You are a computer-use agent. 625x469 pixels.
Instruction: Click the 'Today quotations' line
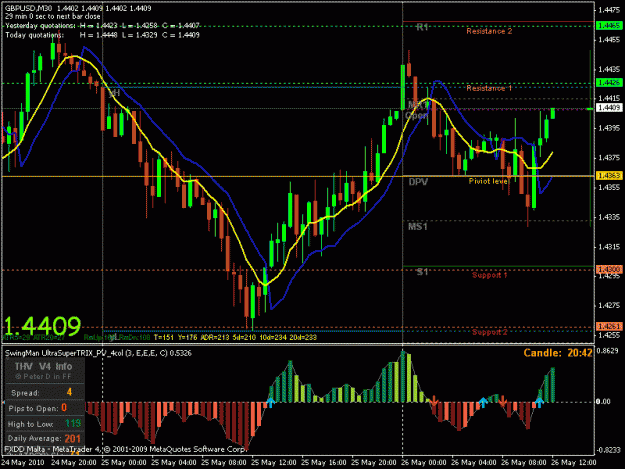coord(102,35)
